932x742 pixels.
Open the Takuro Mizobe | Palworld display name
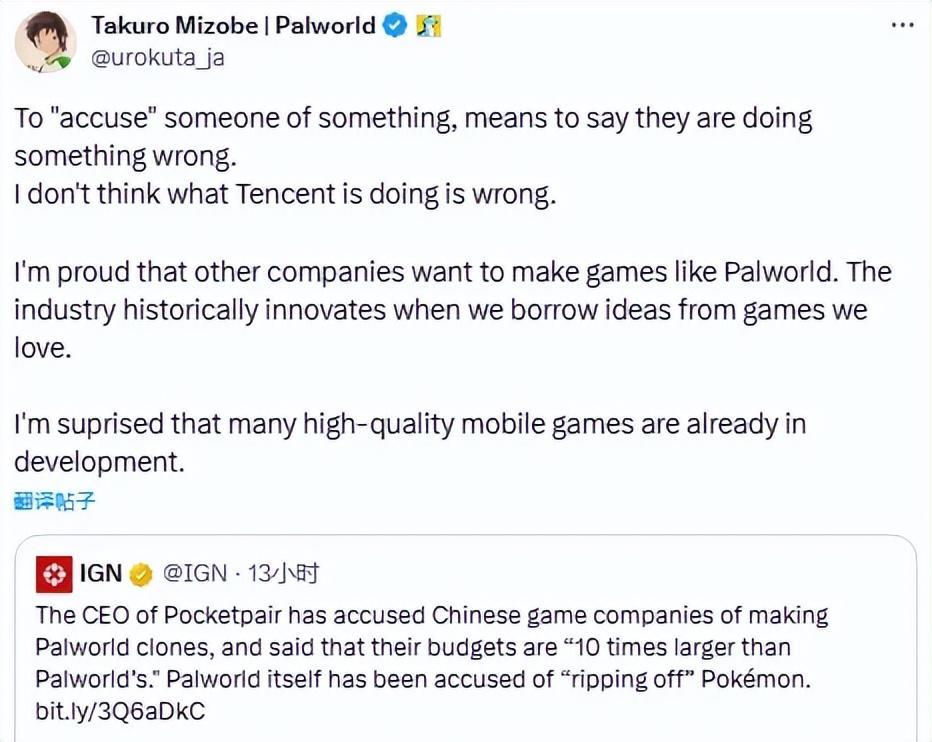234,26
